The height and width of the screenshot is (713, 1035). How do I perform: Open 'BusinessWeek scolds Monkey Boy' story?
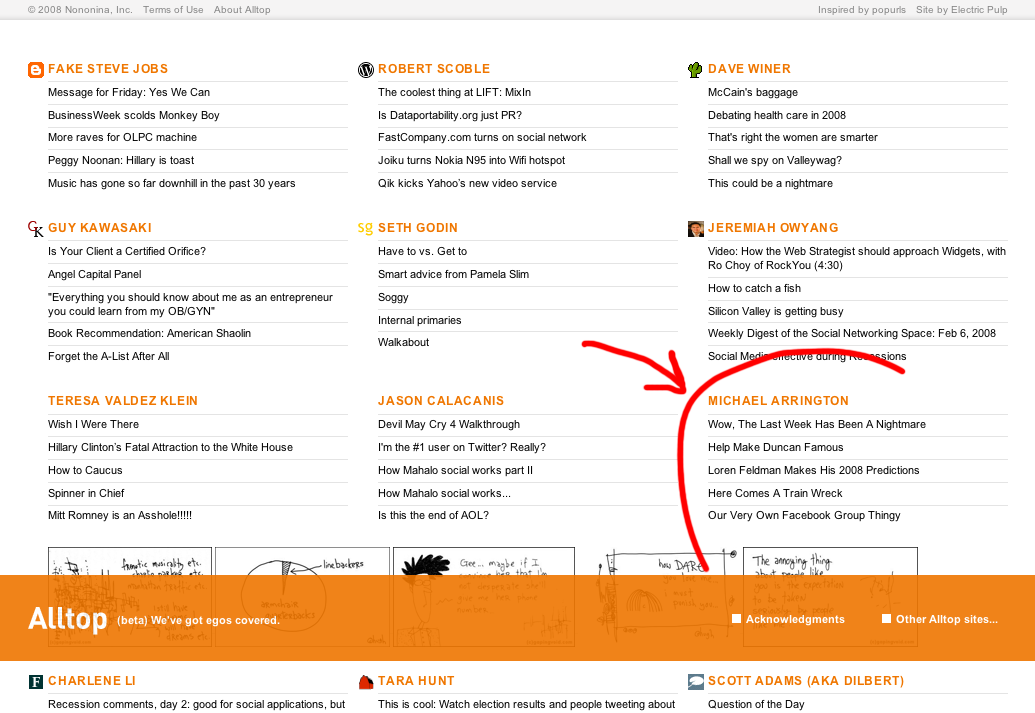[x=133, y=115]
